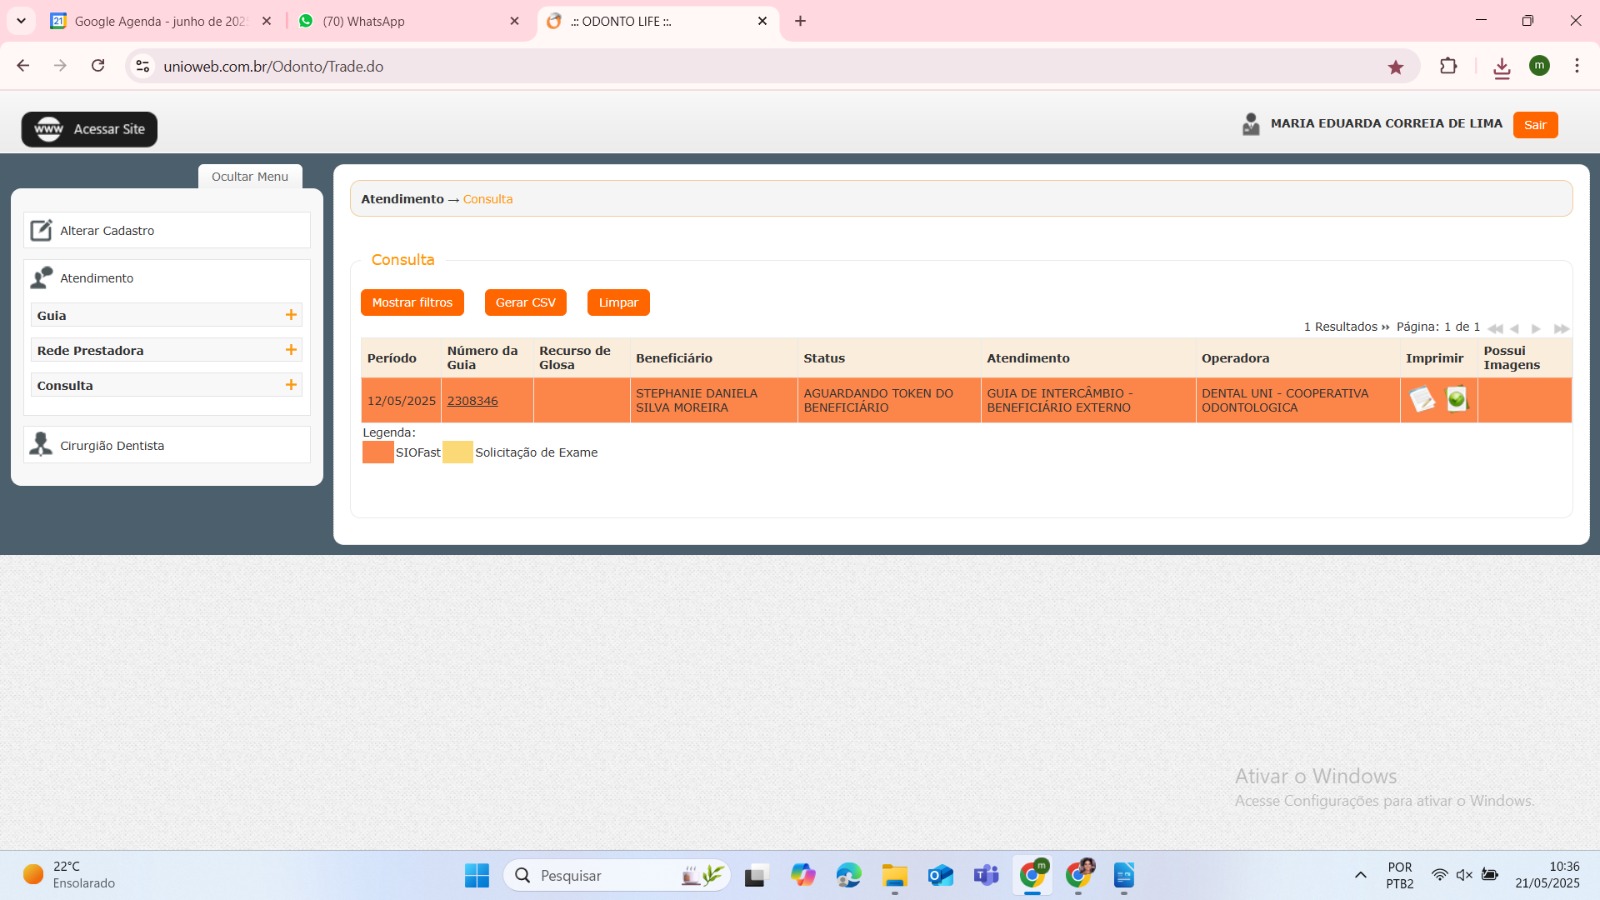Go to the next results page arrow
Viewport: 1600px width, 900px height.
[1537, 328]
